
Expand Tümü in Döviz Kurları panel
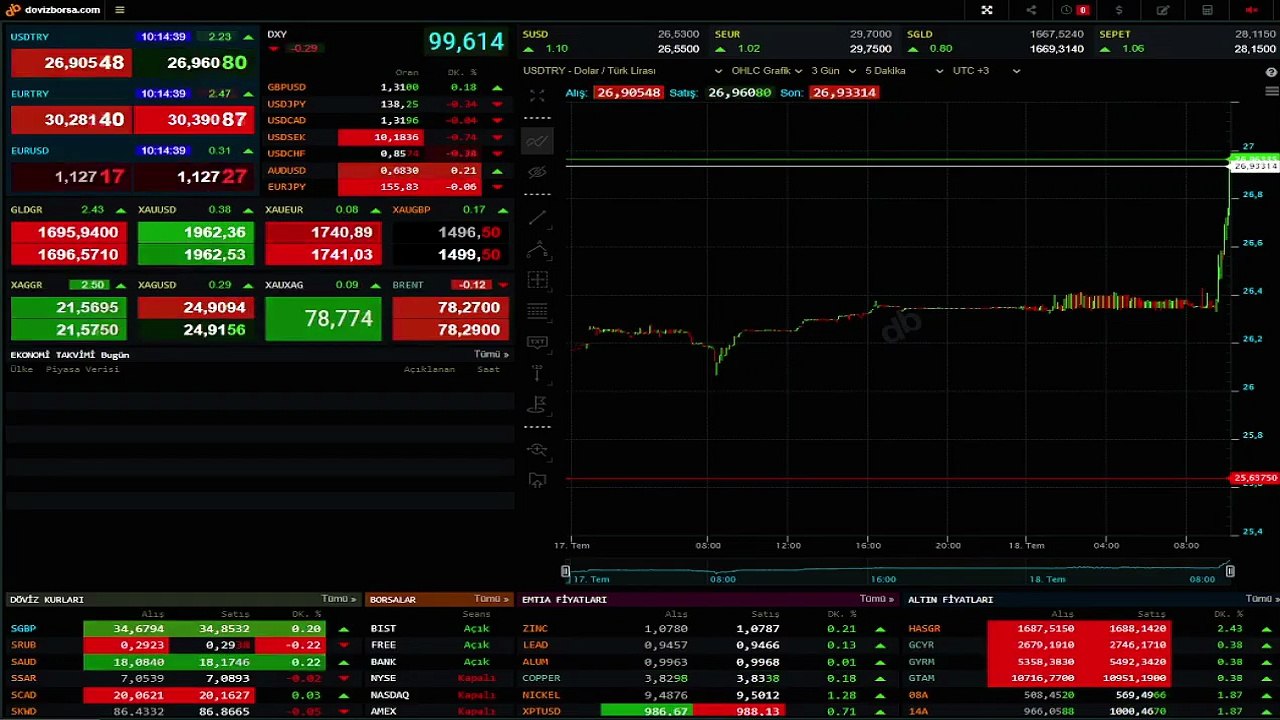coord(339,599)
